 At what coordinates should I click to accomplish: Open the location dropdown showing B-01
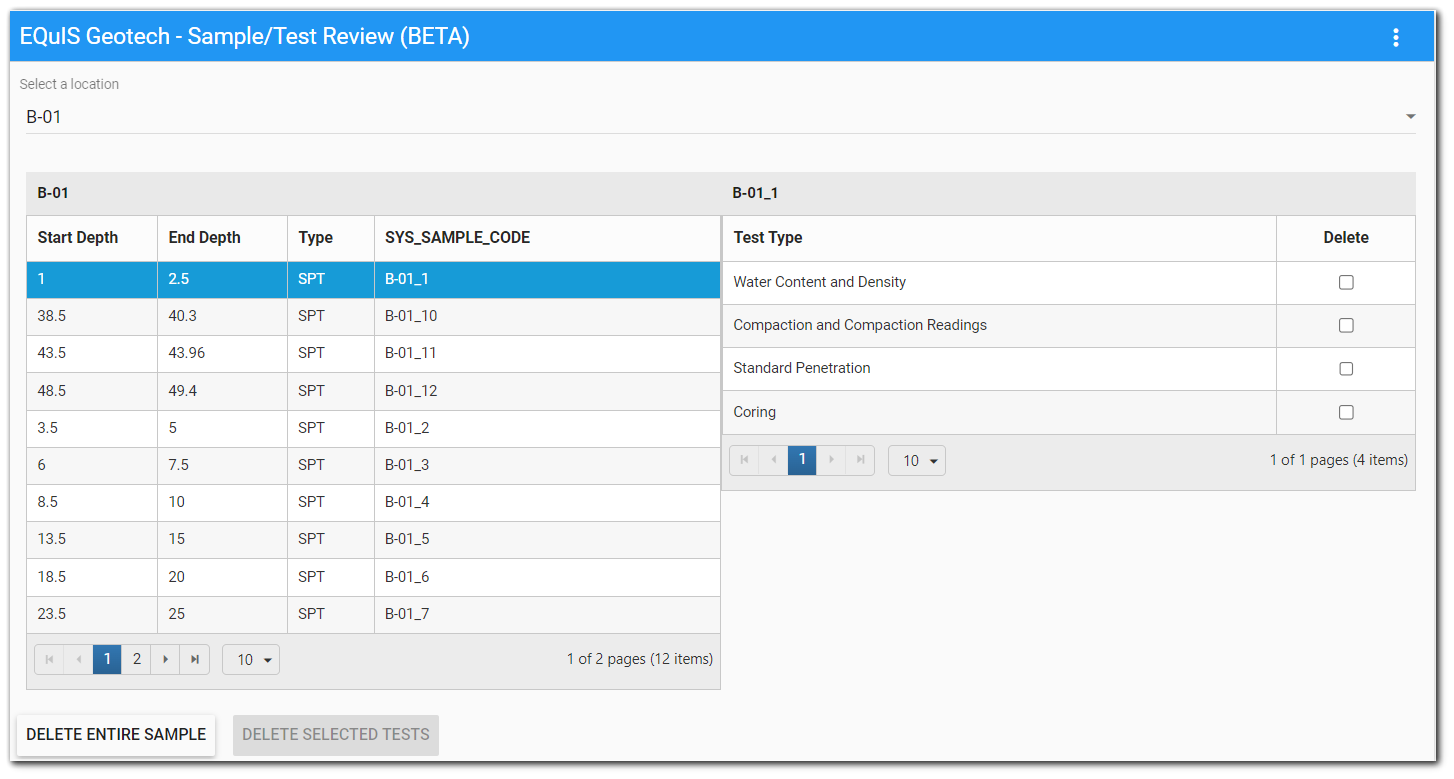click(x=720, y=117)
